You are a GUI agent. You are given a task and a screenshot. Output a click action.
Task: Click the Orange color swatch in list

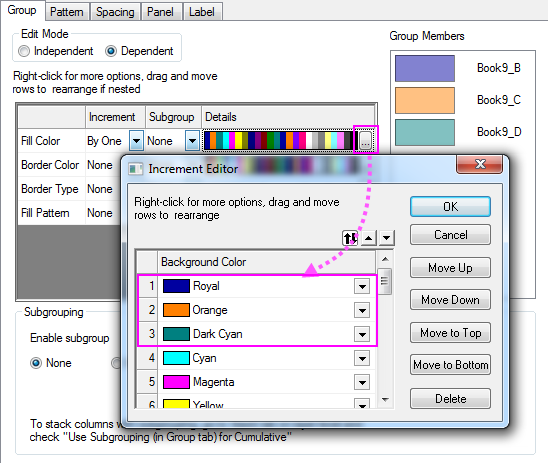(x=176, y=310)
